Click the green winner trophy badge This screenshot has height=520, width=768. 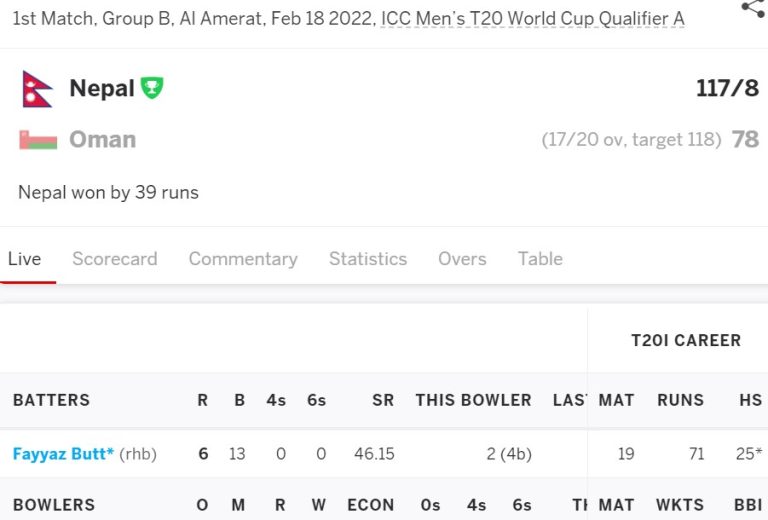(152, 88)
